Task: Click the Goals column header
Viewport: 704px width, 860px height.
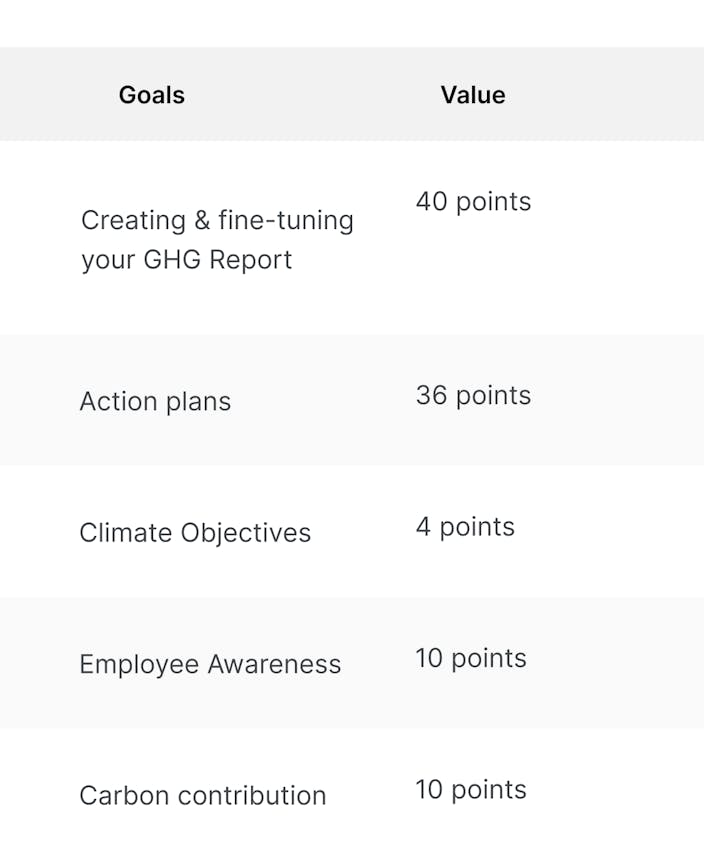Action: pyautogui.click(x=152, y=95)
